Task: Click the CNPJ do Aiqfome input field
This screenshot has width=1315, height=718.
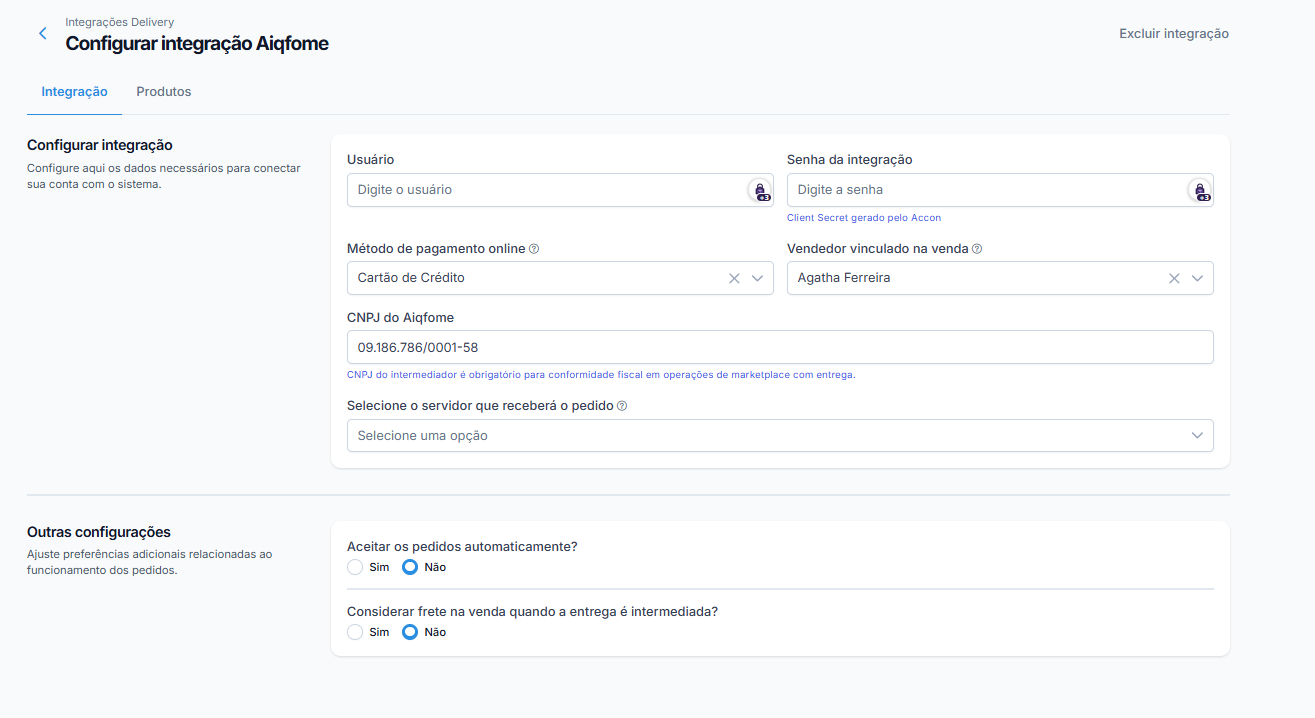Action: tap(780, 347)
